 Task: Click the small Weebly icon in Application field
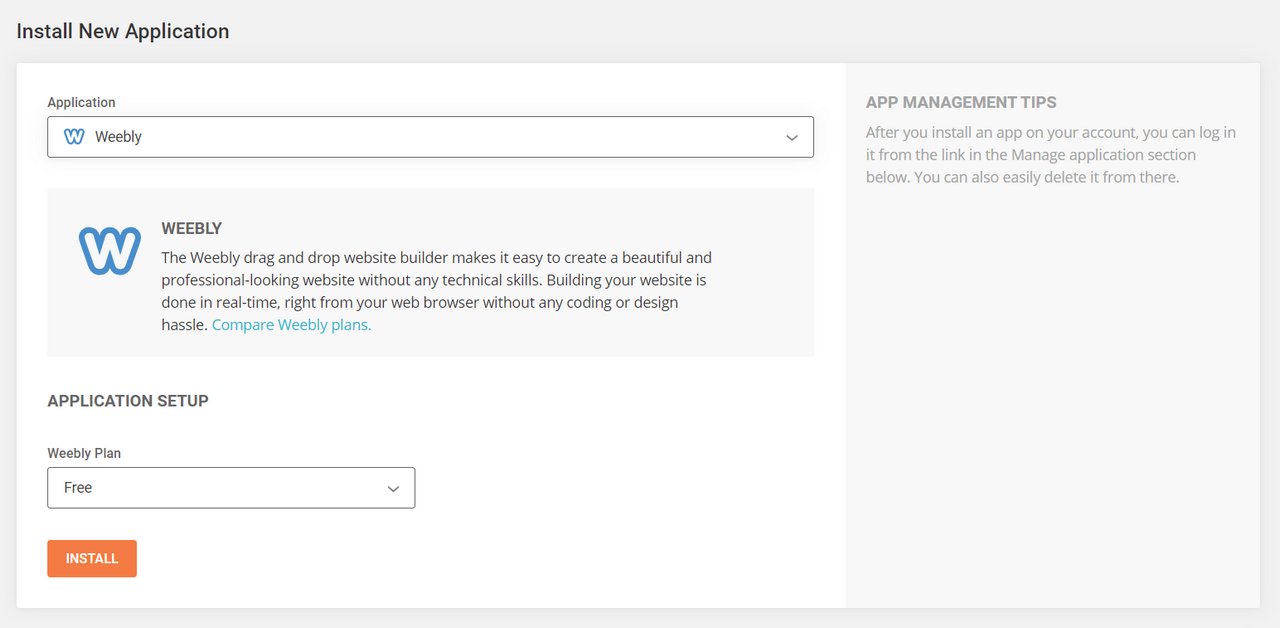74,137
